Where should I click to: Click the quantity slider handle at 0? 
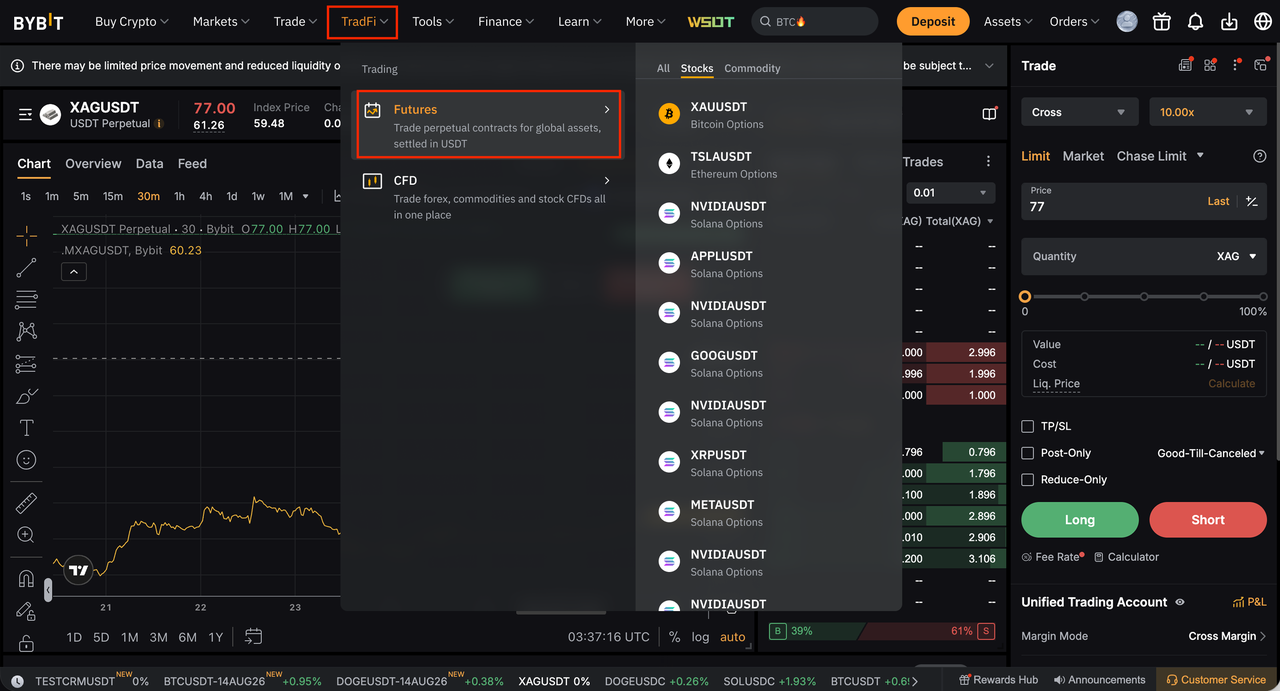tap(1025, 297)
